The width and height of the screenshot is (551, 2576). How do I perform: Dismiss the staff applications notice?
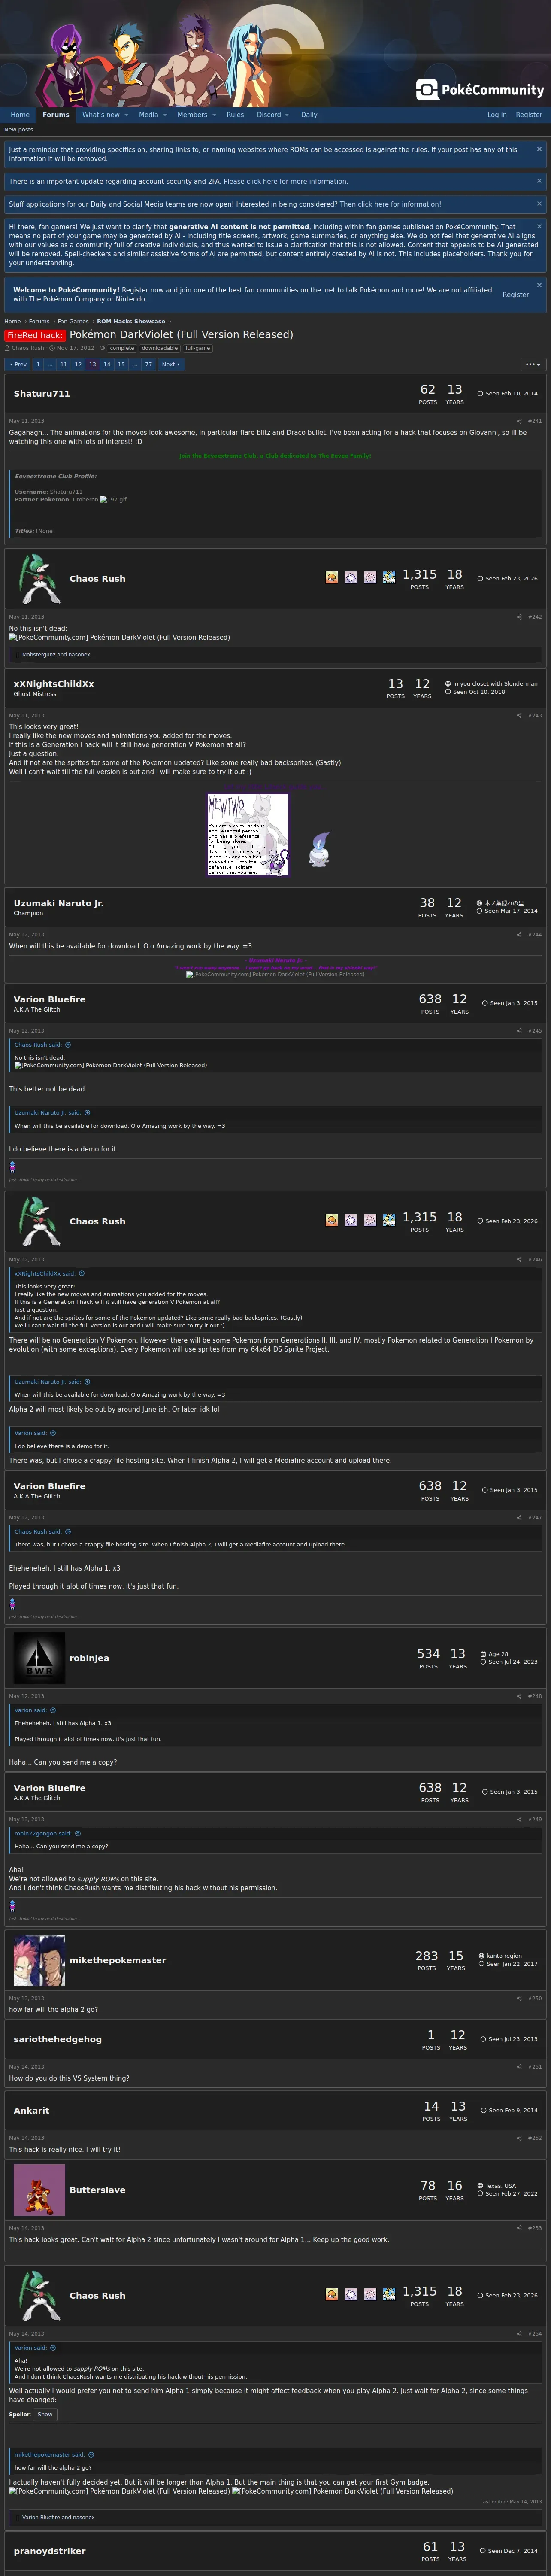tap(539, 203)
